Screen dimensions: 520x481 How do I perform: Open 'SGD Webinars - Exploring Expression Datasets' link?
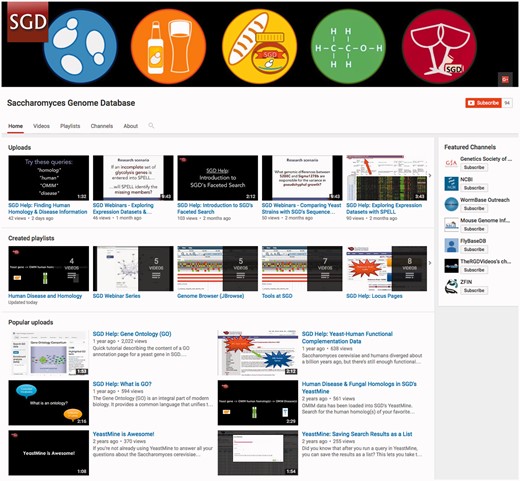click(x=123, y=208)
